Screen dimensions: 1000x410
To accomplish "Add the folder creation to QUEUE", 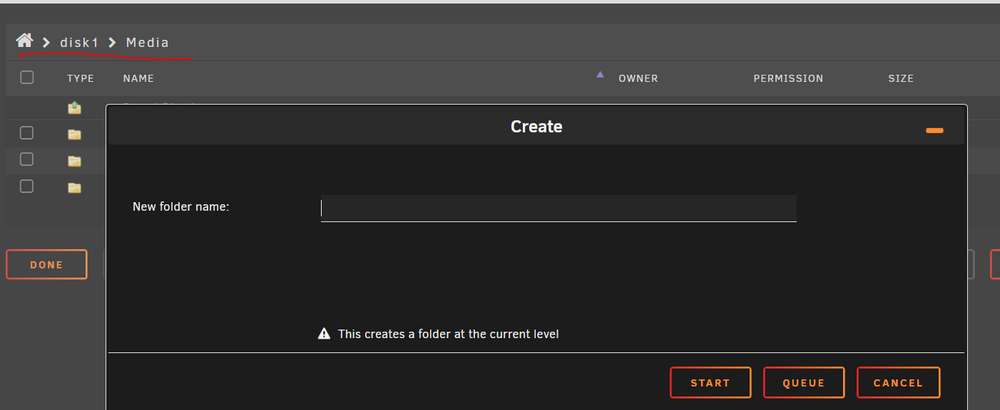I will click(x=804, y=383).
